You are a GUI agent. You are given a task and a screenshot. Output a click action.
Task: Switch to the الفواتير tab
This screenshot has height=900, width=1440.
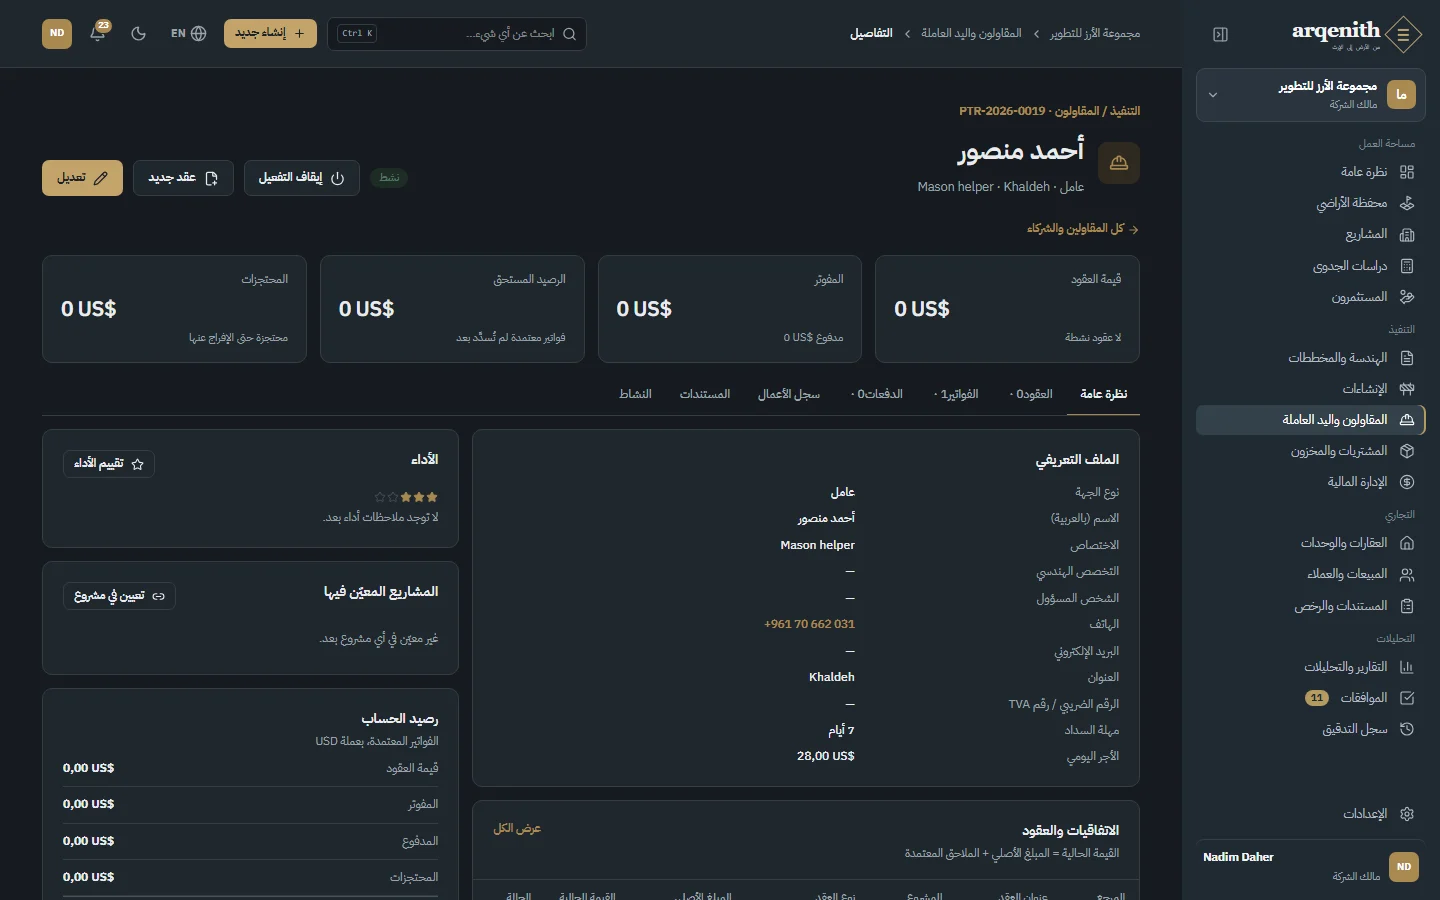pos(956,394)
